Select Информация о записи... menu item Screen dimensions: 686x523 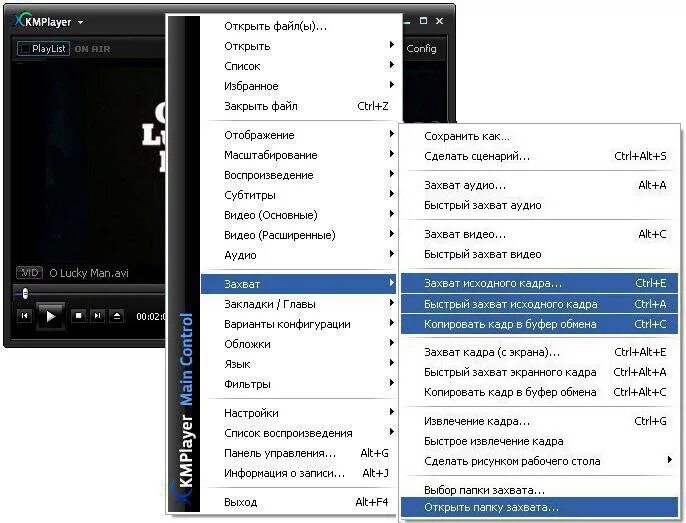click(x=299, y=473)
